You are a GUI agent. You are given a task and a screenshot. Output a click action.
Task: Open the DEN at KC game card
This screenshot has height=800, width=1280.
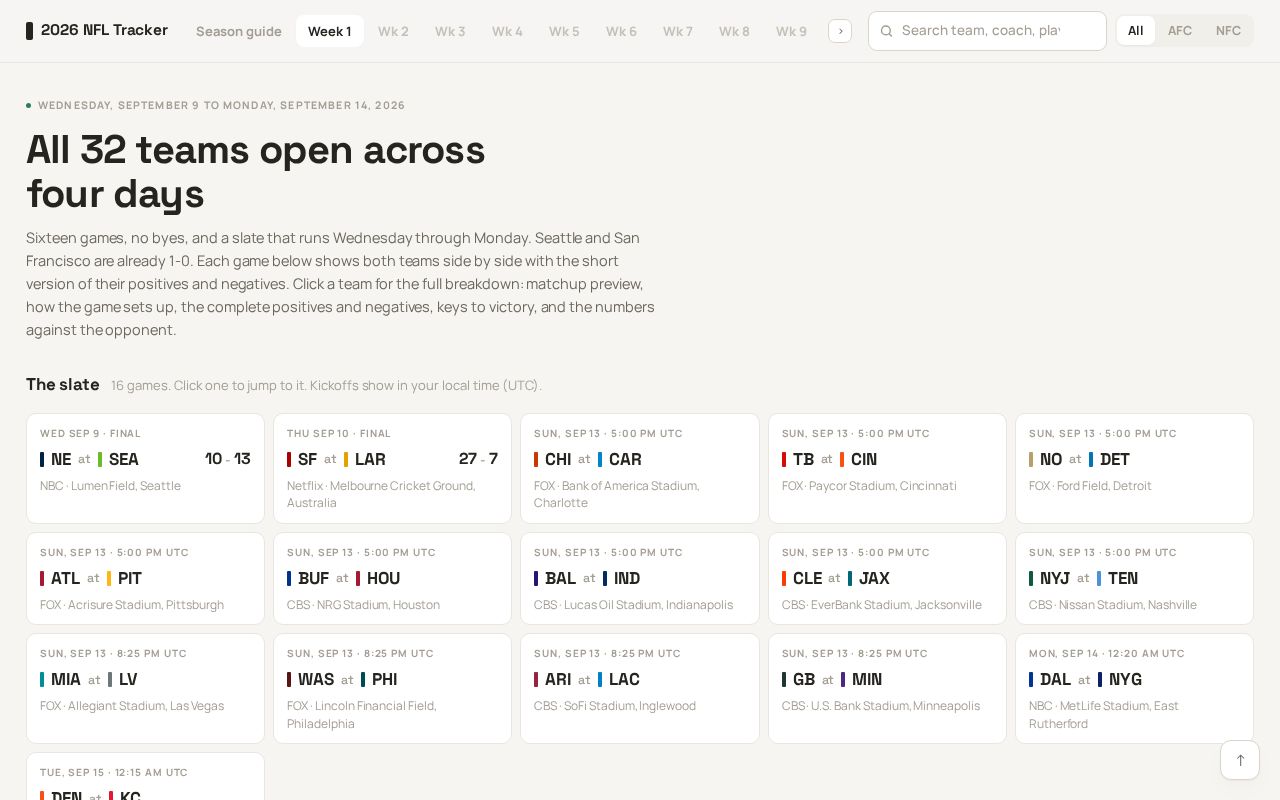coord(145,777)
